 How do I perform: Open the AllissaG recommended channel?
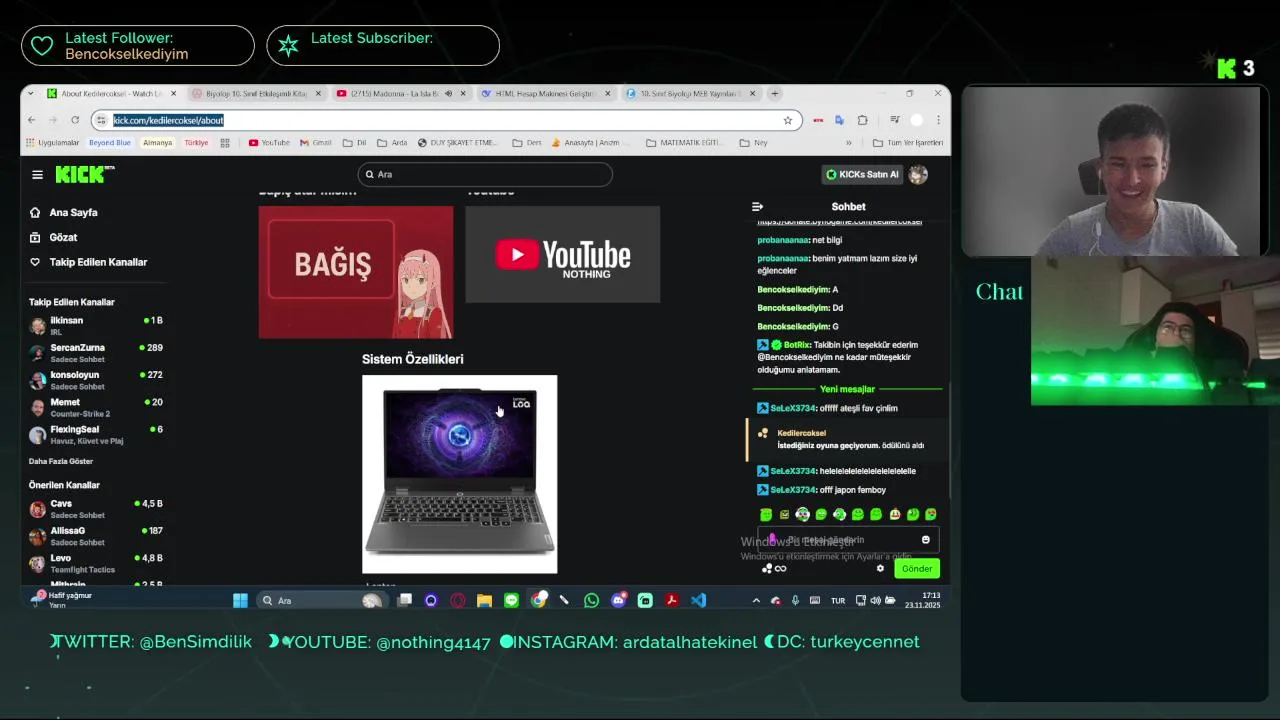pyautogui.click(x=96, y=535)
